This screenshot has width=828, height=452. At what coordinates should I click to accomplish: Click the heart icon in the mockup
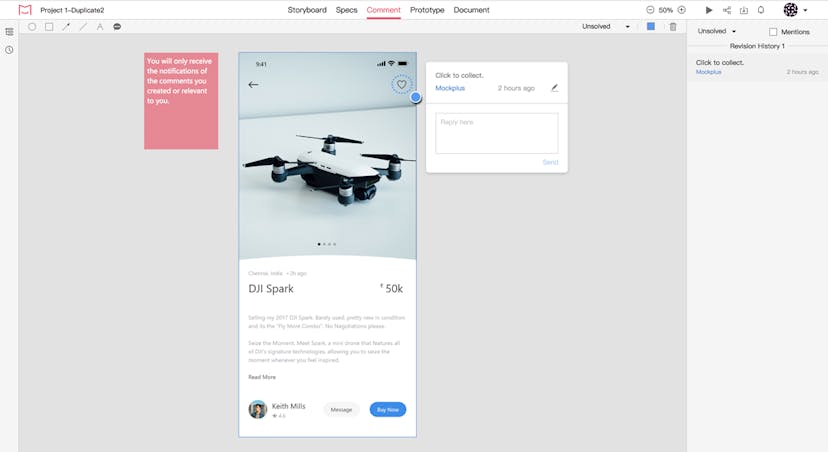coord(401,84)
